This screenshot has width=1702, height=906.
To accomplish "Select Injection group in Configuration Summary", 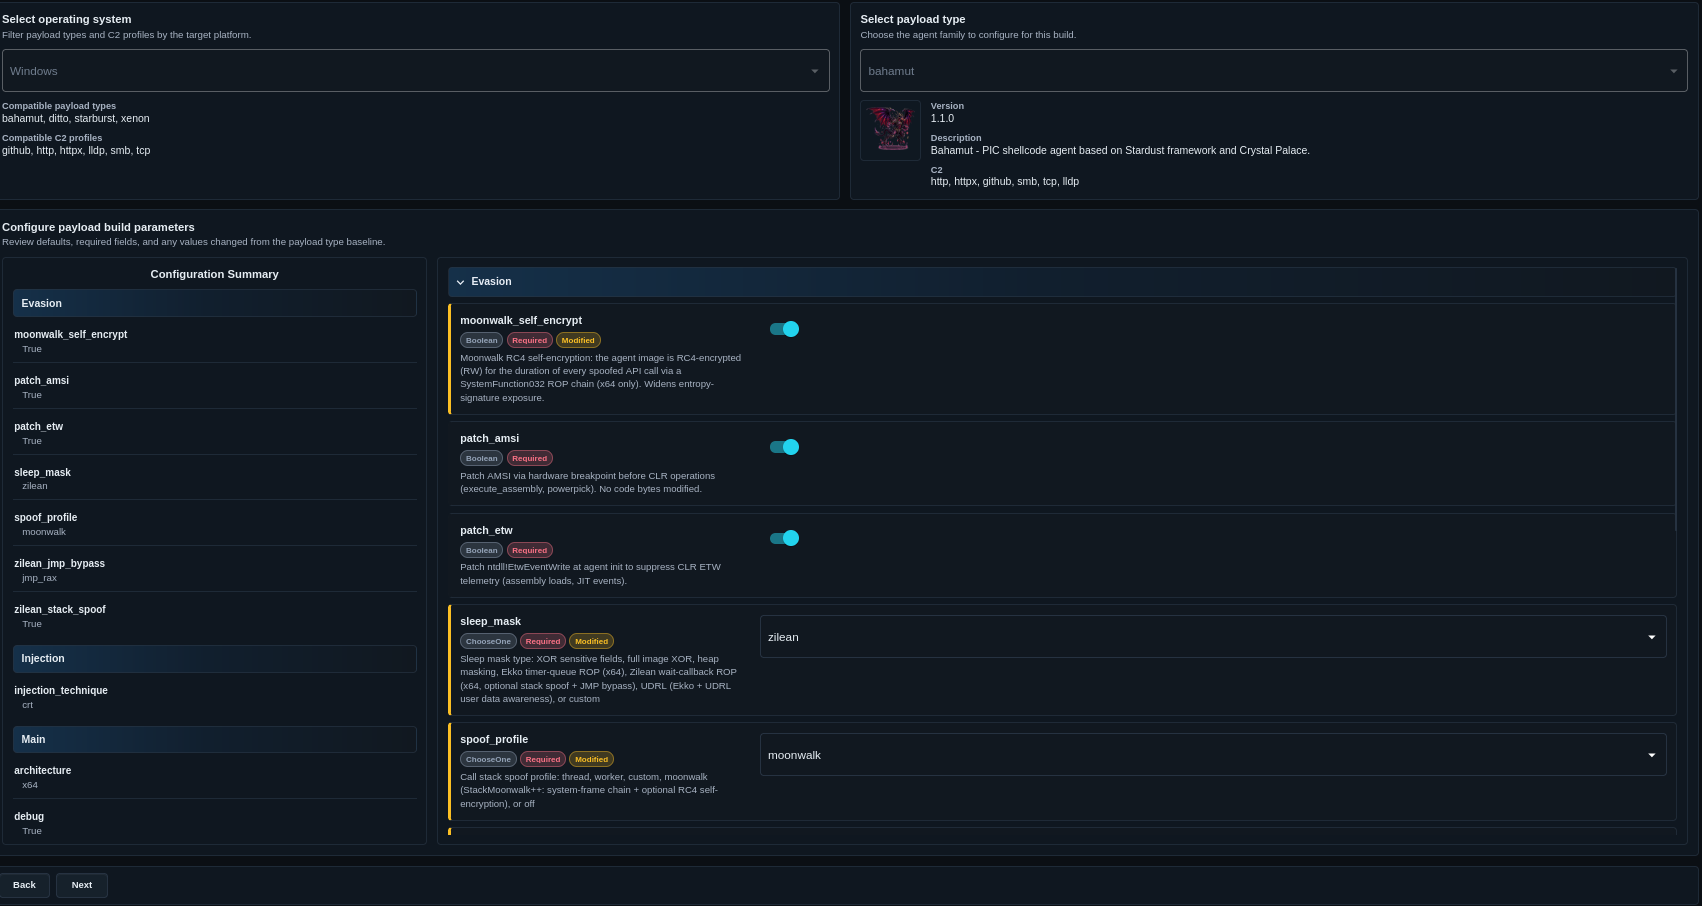I will click(215, 658).
